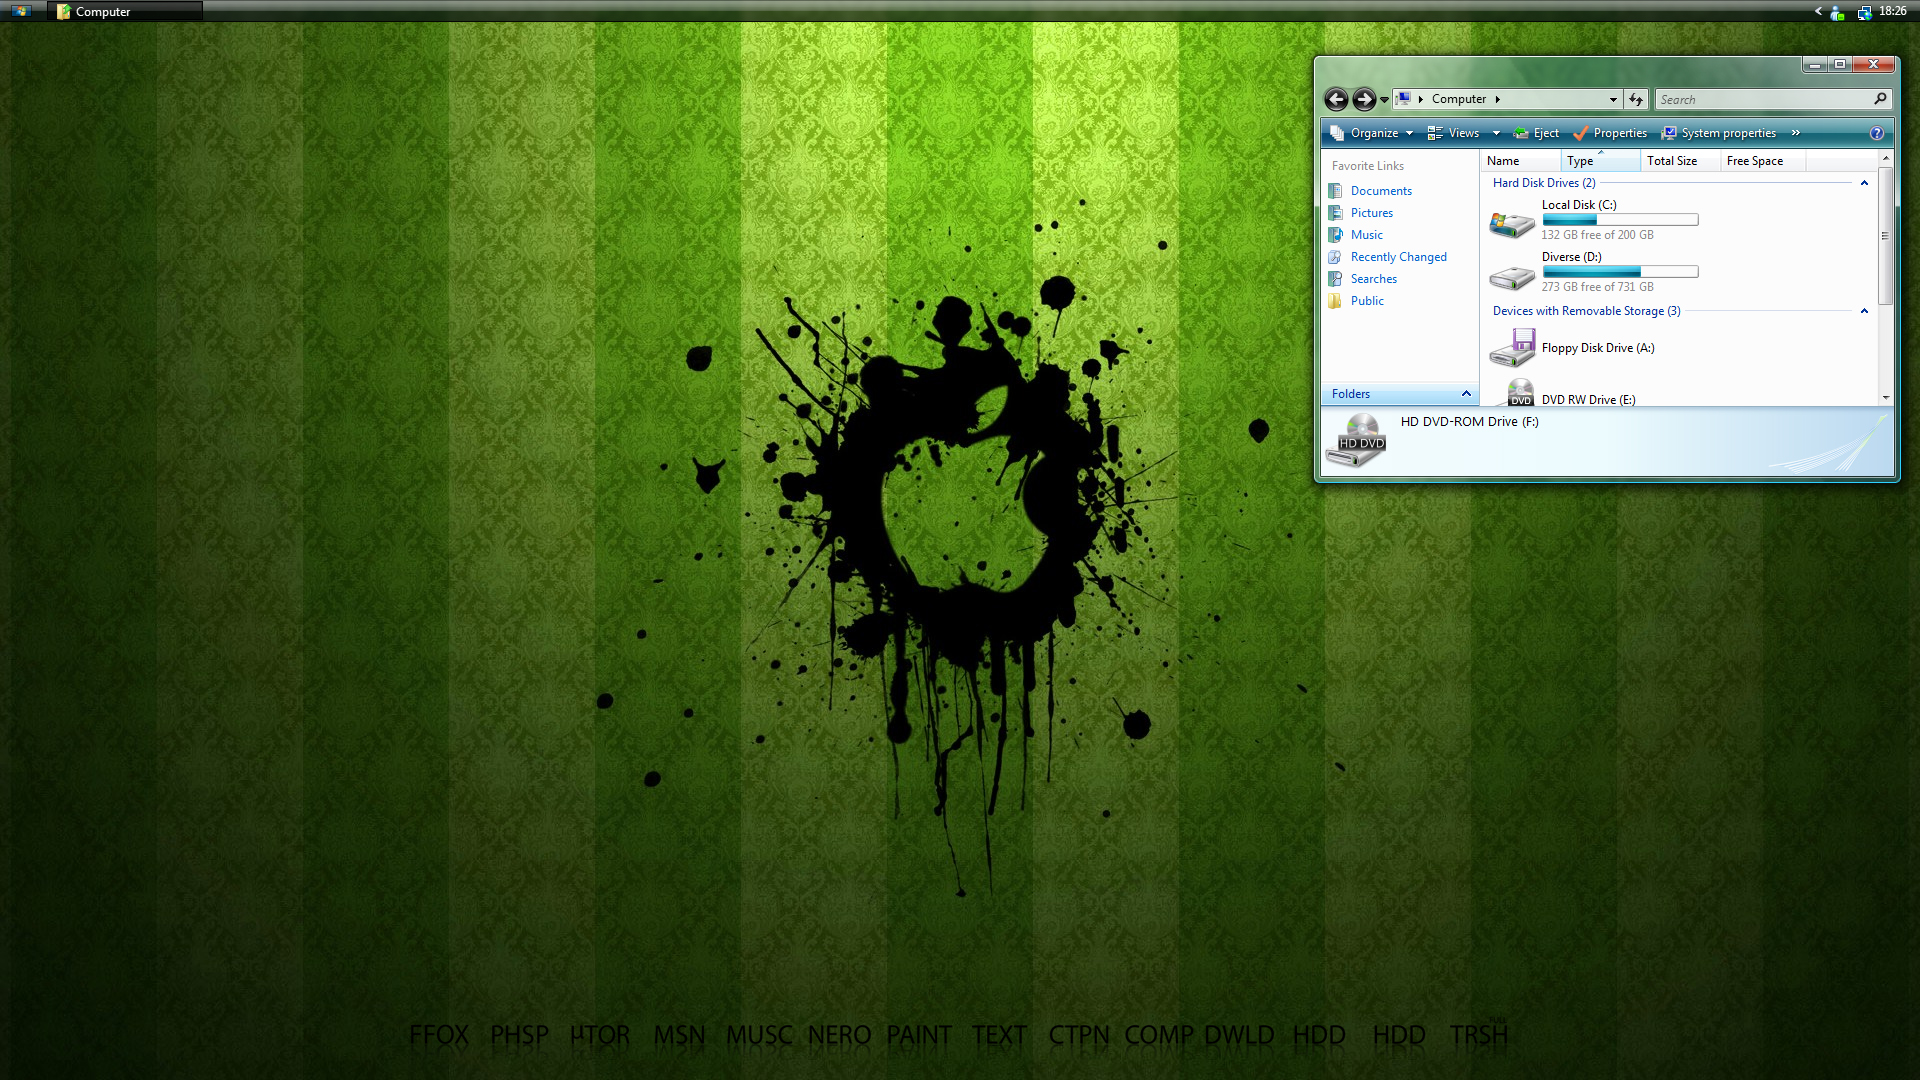Image resolution: width=1920 pixels, height=1080 pixels.
Task: Select Diverse D drive
Action: [1573, 270]
